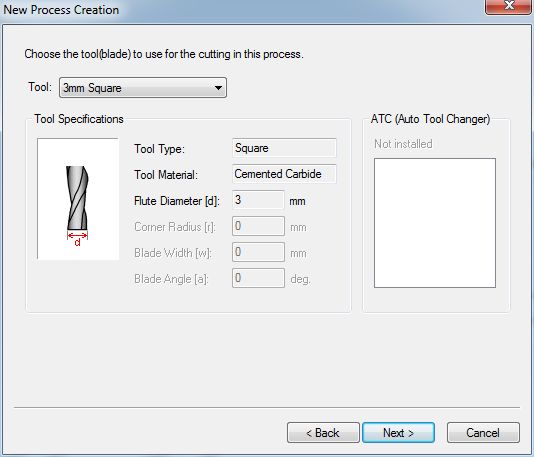Click the disabled Blade Angle value field
This screenshot has width=534, height=457.
tap(258, 278)
